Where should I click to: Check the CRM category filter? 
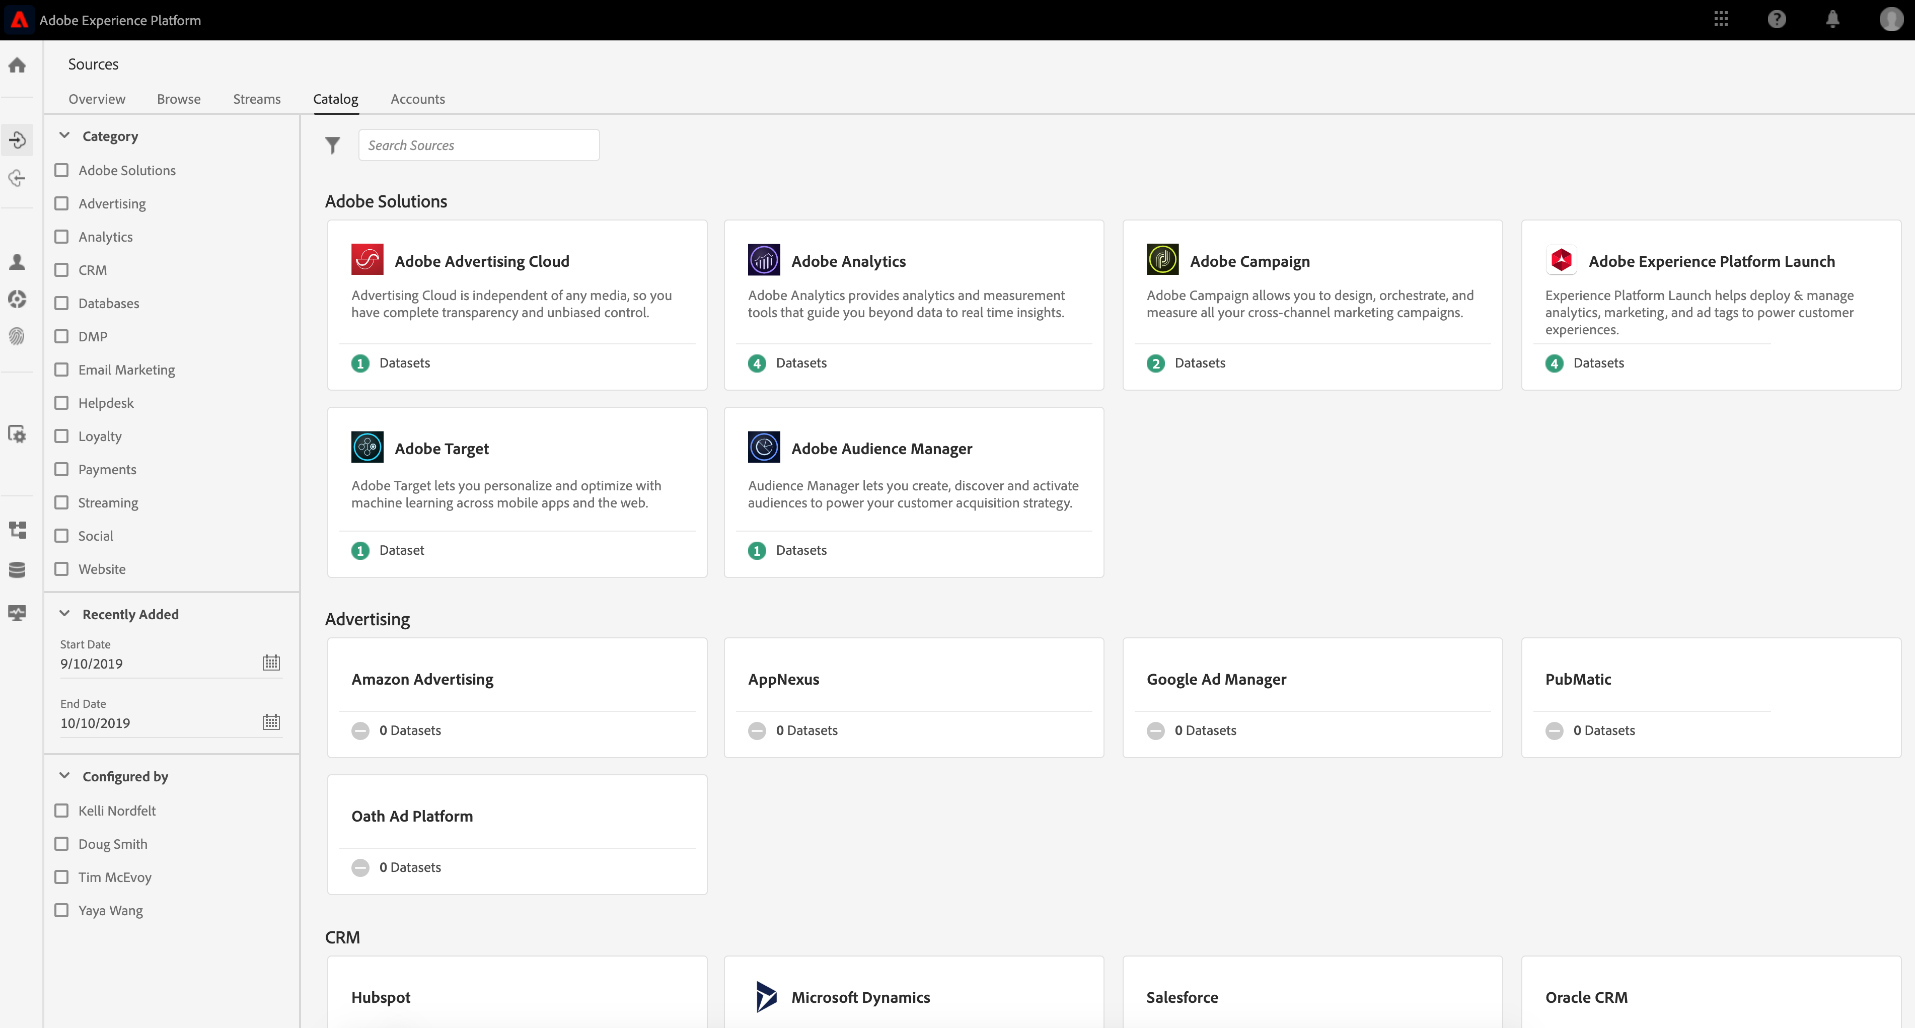62,270
